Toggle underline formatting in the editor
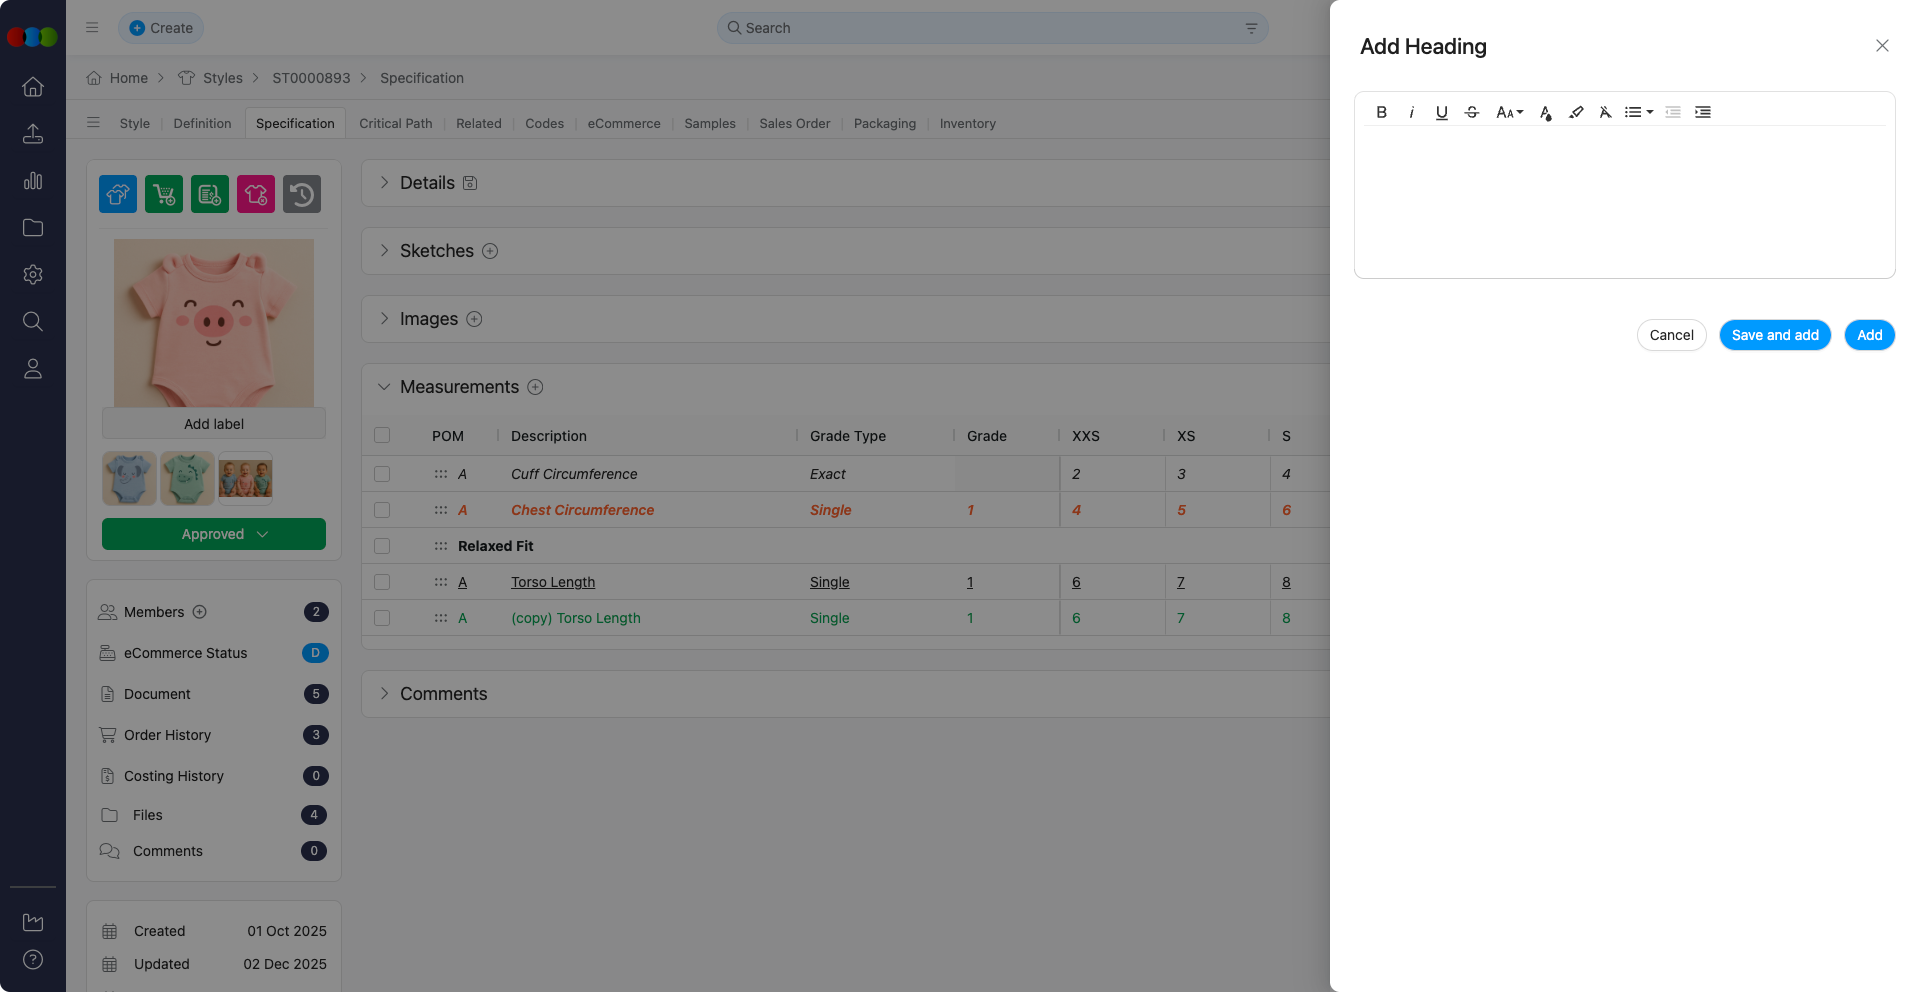Screen dimensions: 1920x992 pos(1441,112)
